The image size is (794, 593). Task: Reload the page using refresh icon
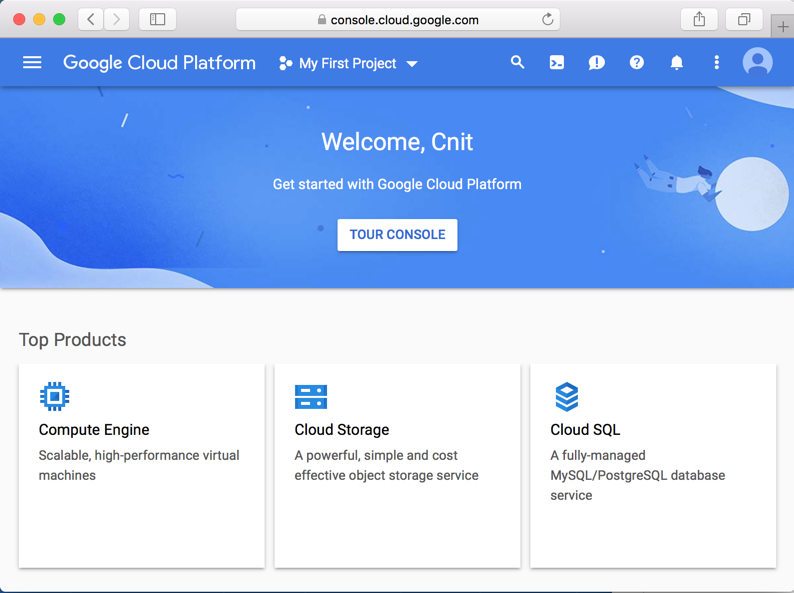547,20
